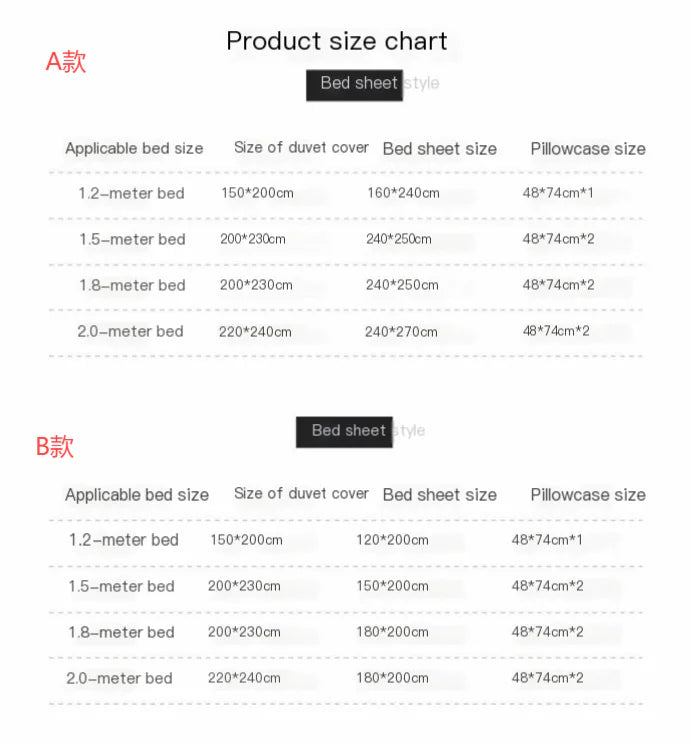Click the "Product size chart" title
Viewport: 691px width, 745px height.
click(337, 41)
